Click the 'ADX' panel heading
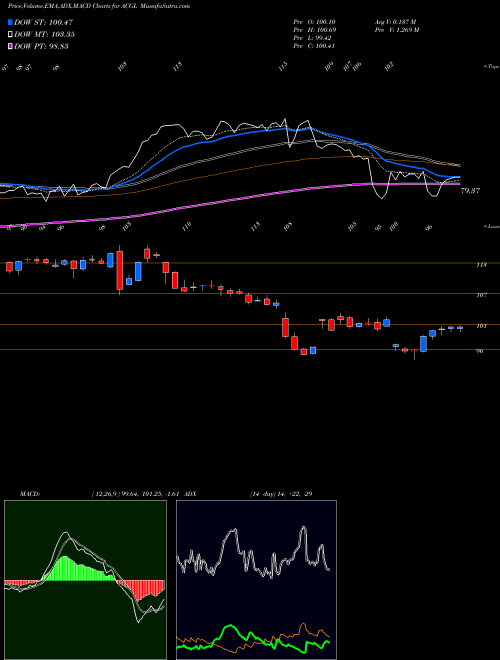 click(x=190, y=494)
